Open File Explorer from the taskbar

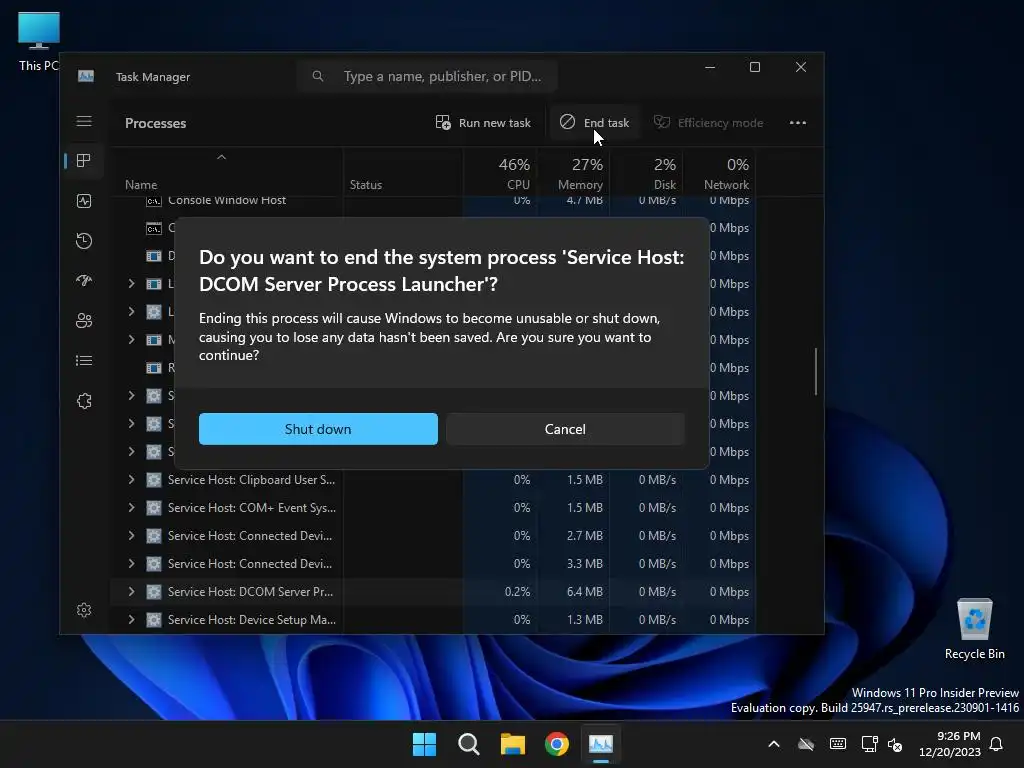(x=513, y=744)
